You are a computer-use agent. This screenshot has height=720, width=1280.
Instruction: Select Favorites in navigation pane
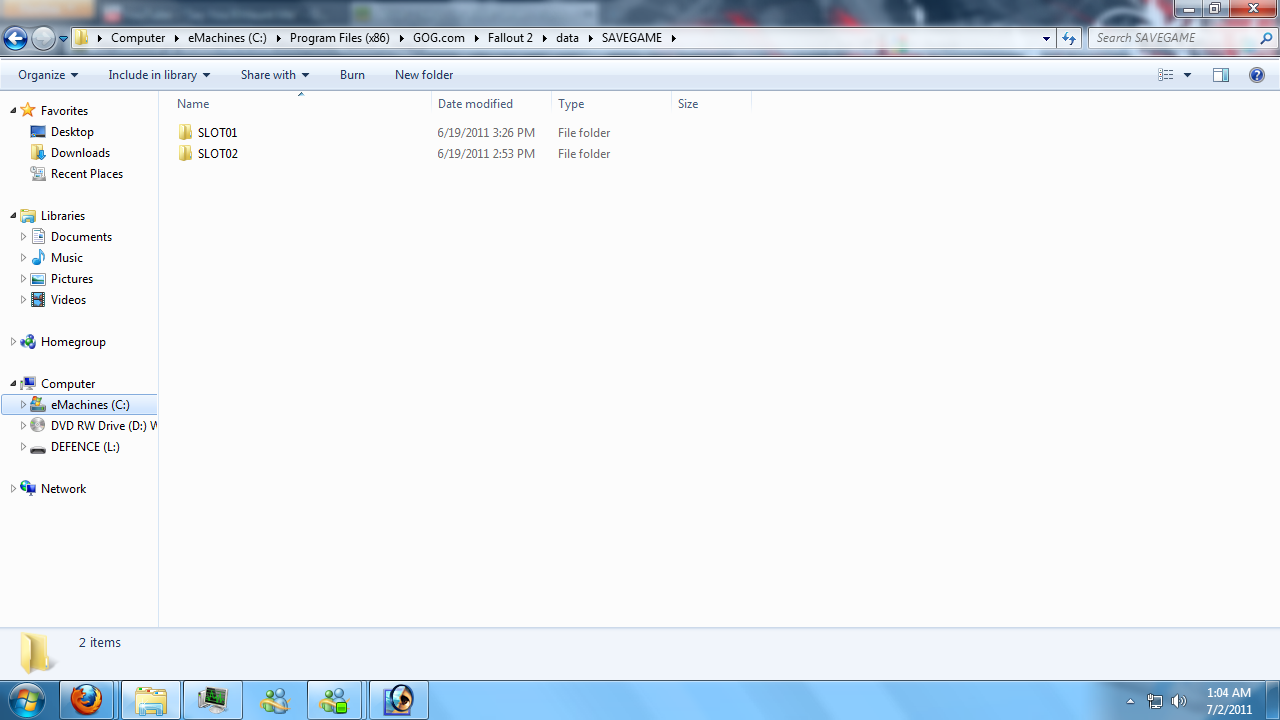pyautogui.click(x=64, y=111)
